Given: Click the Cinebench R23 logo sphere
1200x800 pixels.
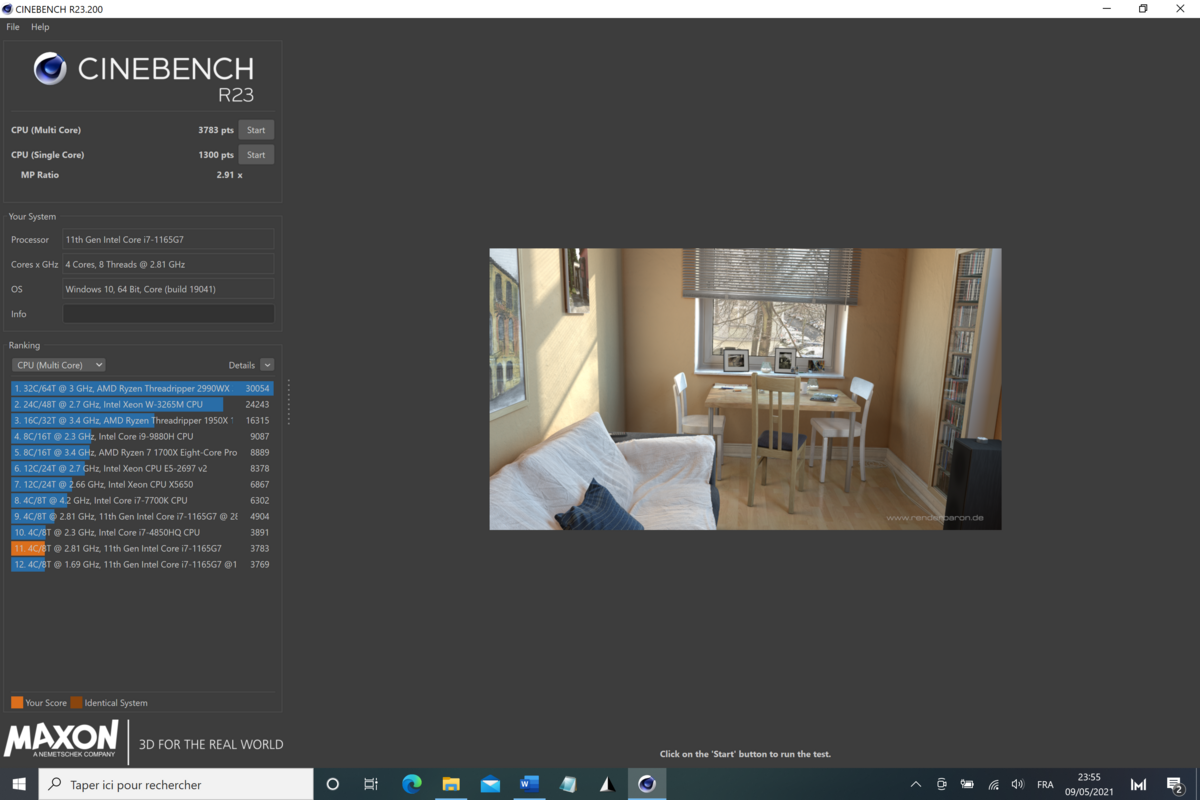Looking at the screenshot, I should (50, 68).
